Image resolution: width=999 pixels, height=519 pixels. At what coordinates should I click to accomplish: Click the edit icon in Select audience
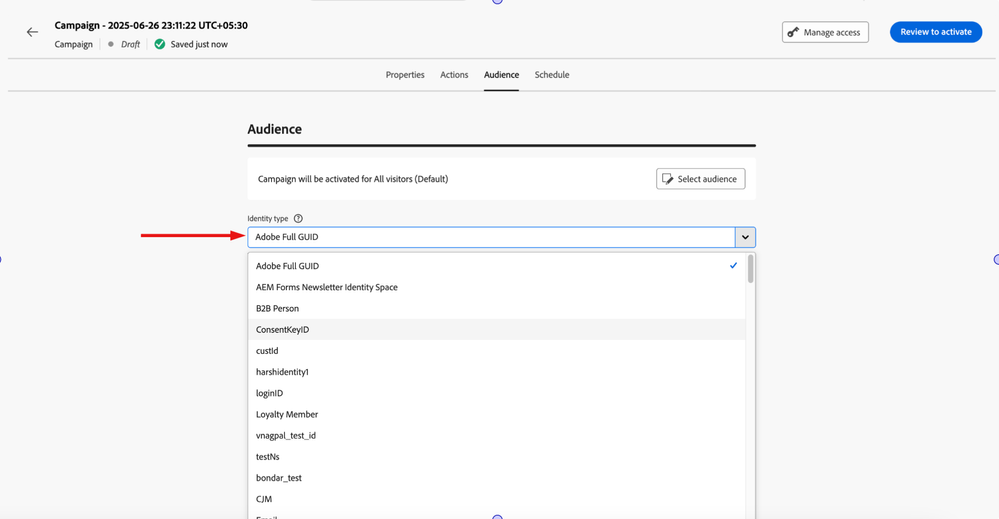click(x=668, y=179)
